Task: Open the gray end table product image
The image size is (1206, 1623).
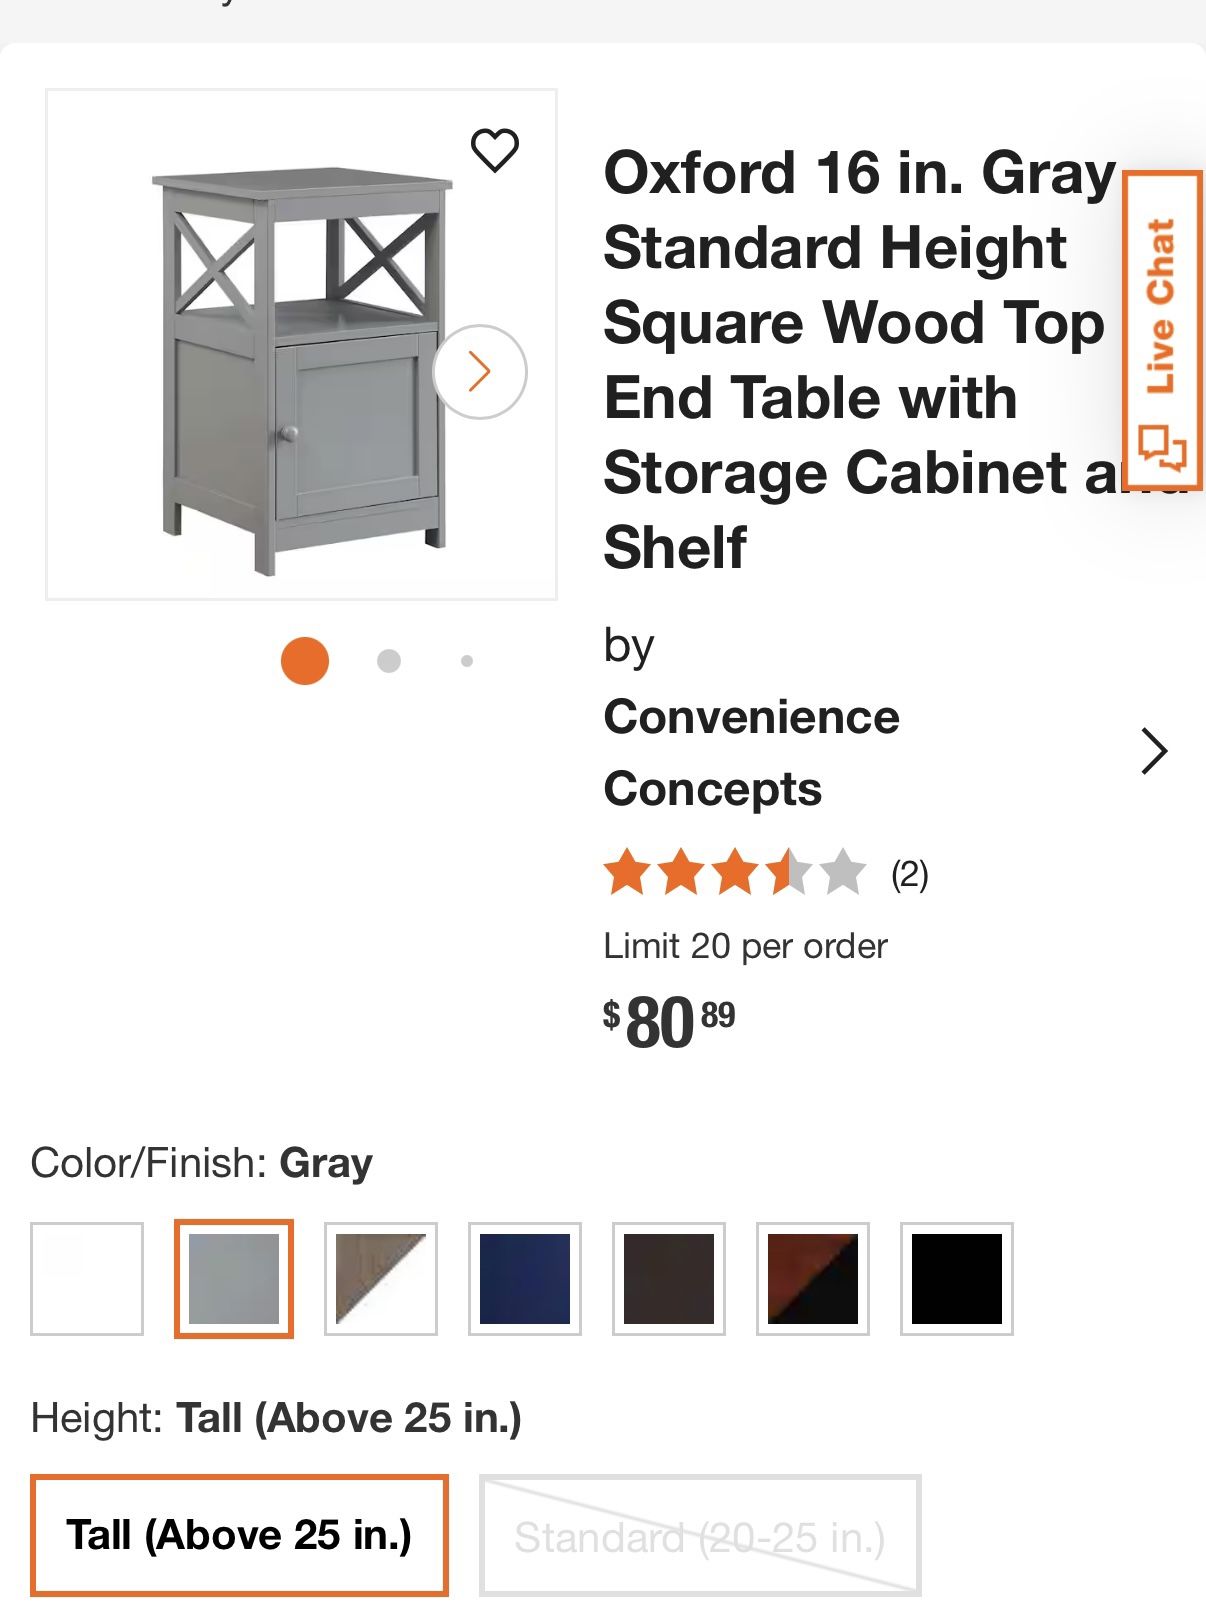Action: pyautogui.click(x=300, y=370)
